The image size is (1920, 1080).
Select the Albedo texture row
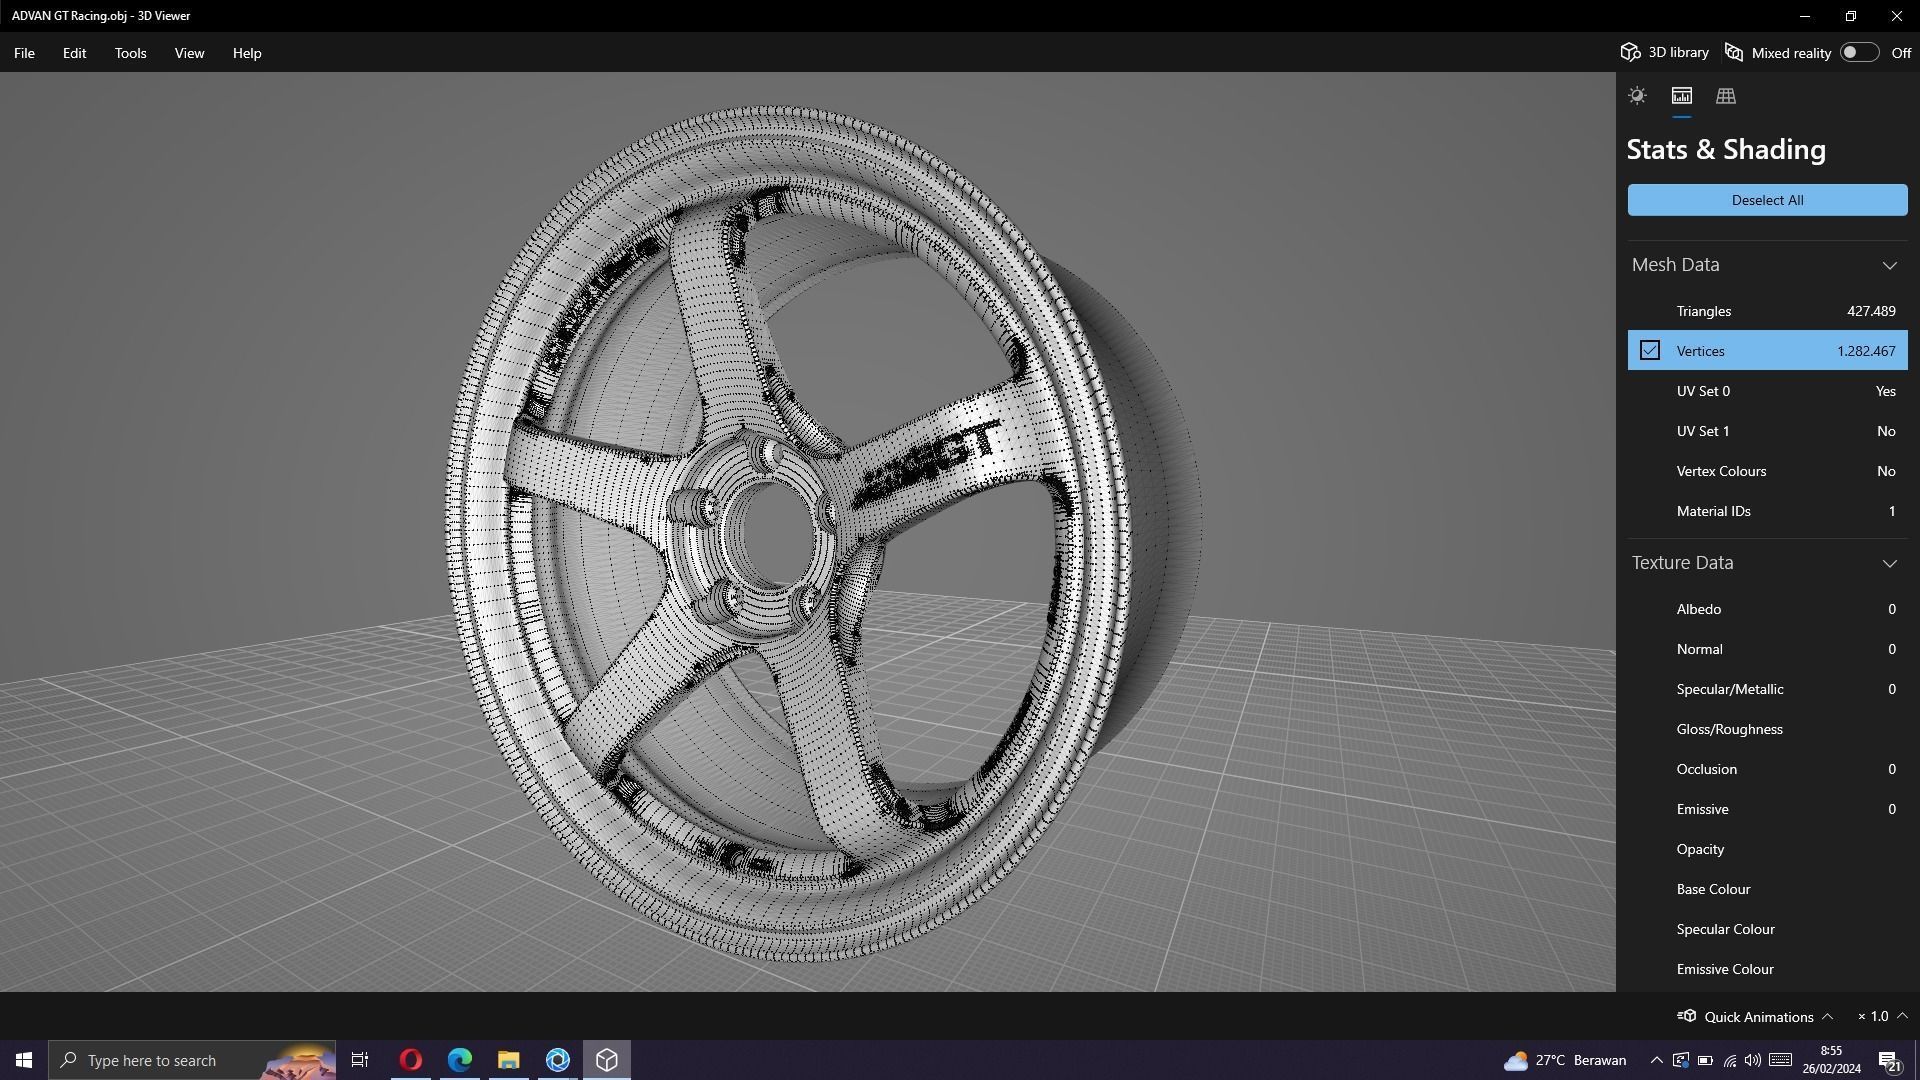1767,609
